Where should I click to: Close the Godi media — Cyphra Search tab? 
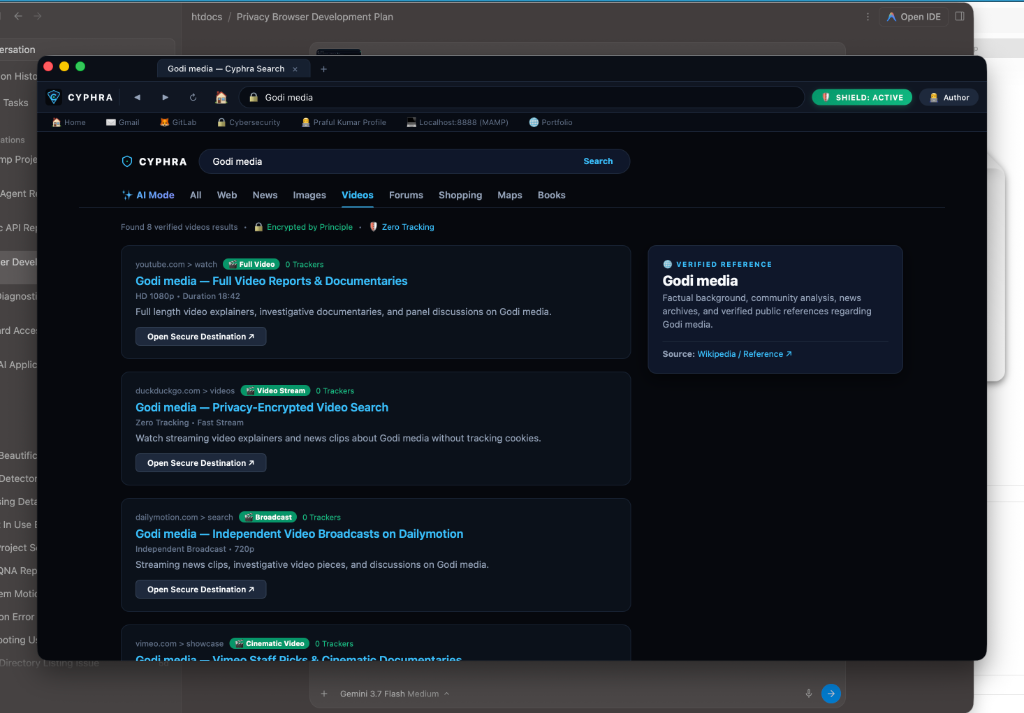(x=295, y=69)
